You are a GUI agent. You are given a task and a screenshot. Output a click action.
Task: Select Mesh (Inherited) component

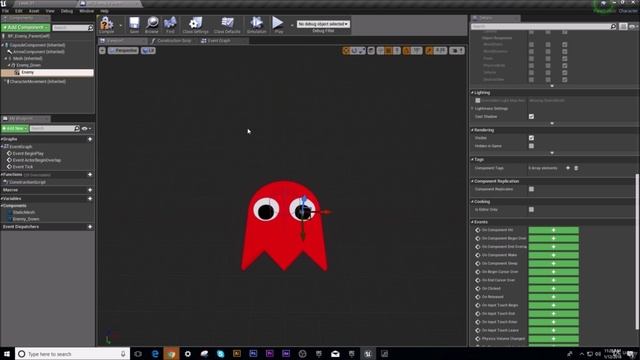[x=27, y=58]
